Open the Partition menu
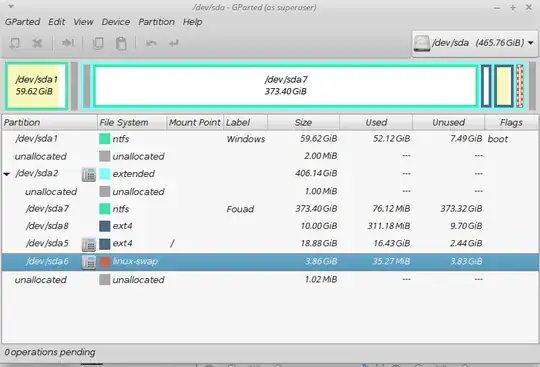This screenshot has height=367, width=540. point(156,22)
